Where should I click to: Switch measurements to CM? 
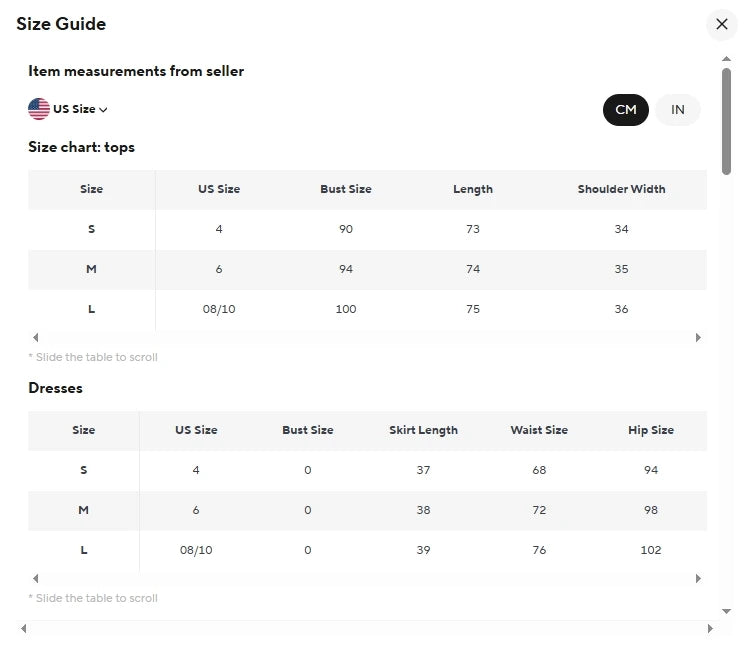pyautogui.click(x=626, y=109)
